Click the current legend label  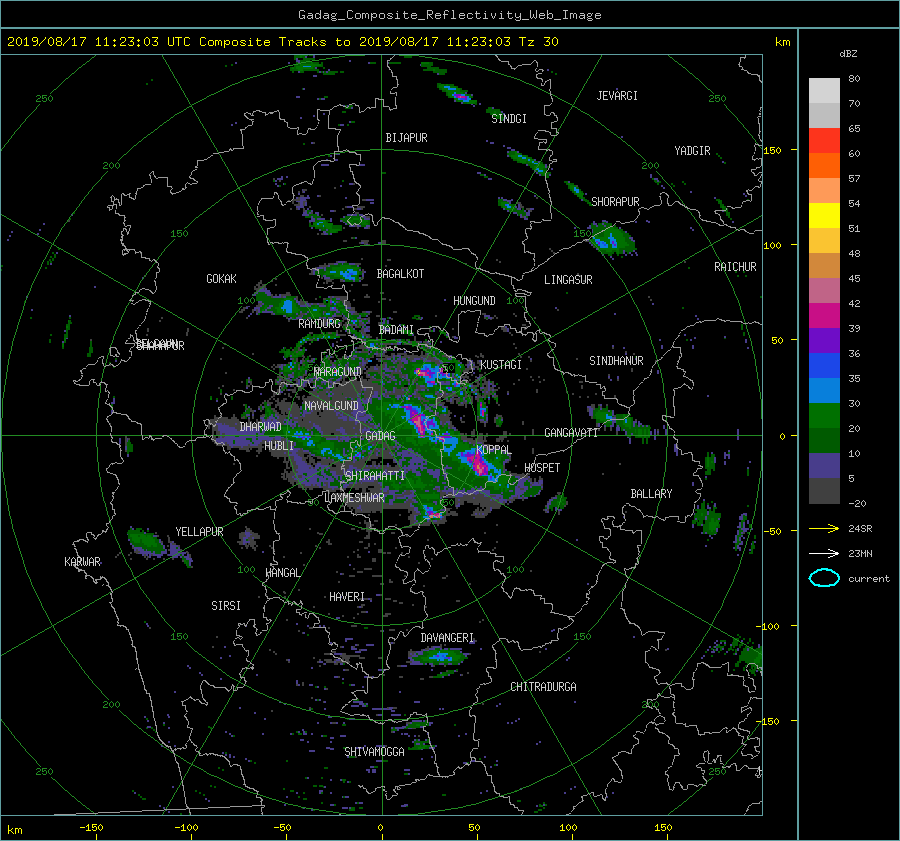click(869, 579)
